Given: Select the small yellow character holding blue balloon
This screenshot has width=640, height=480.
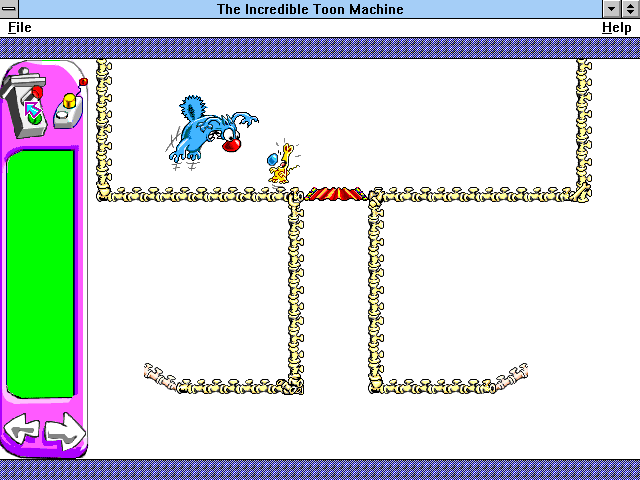Looking at the screenshot, I should (282, 164).
